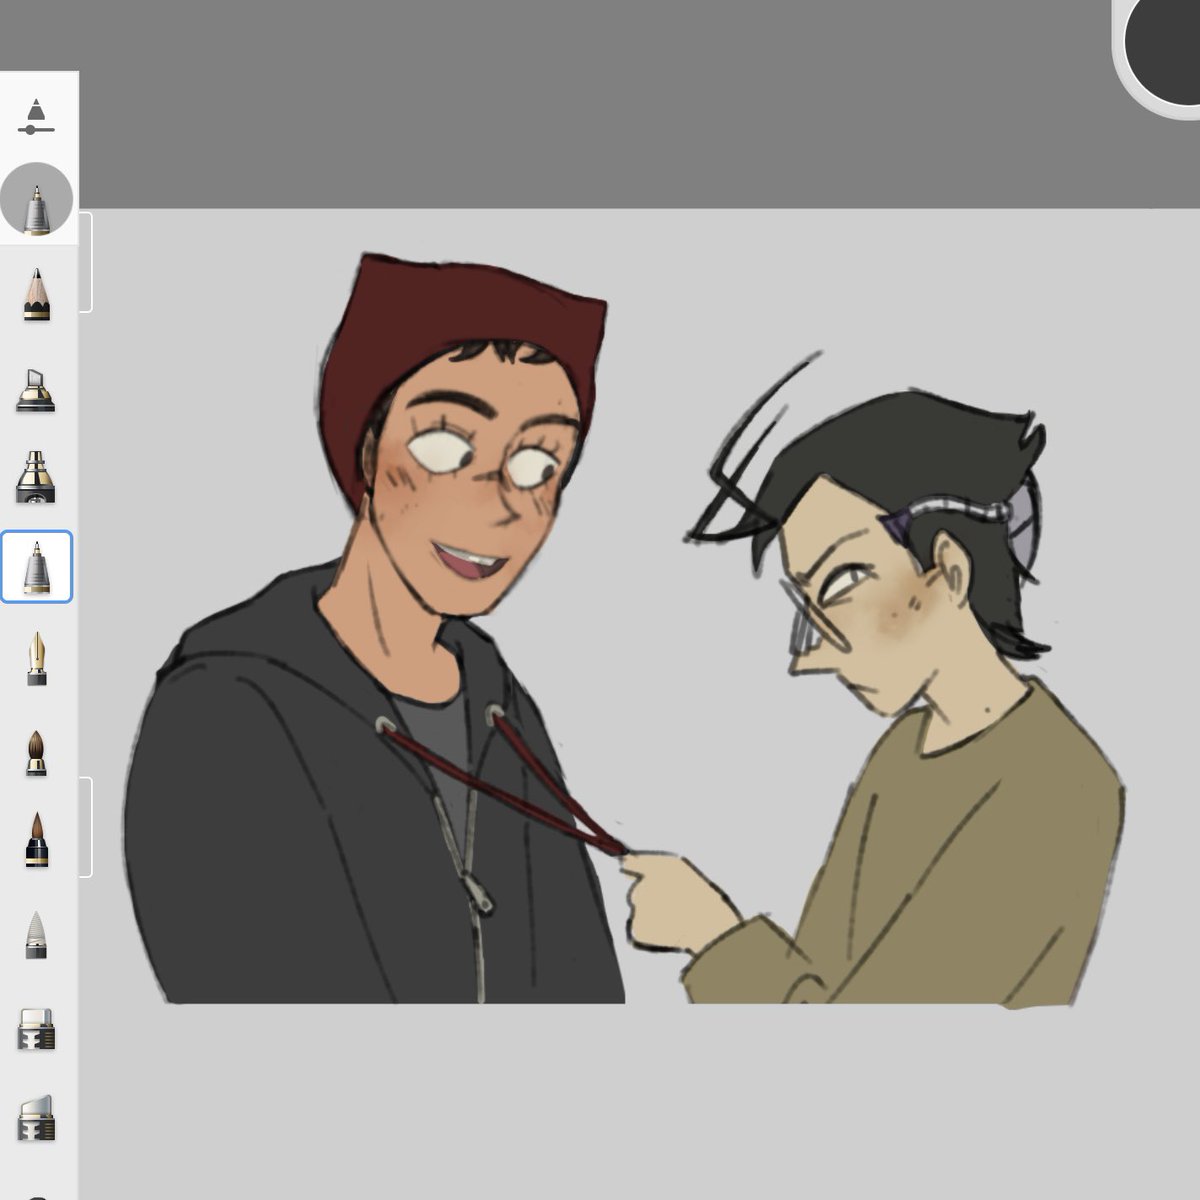Choose the gold-nib fountain pen brush

(x=37, y=658)
